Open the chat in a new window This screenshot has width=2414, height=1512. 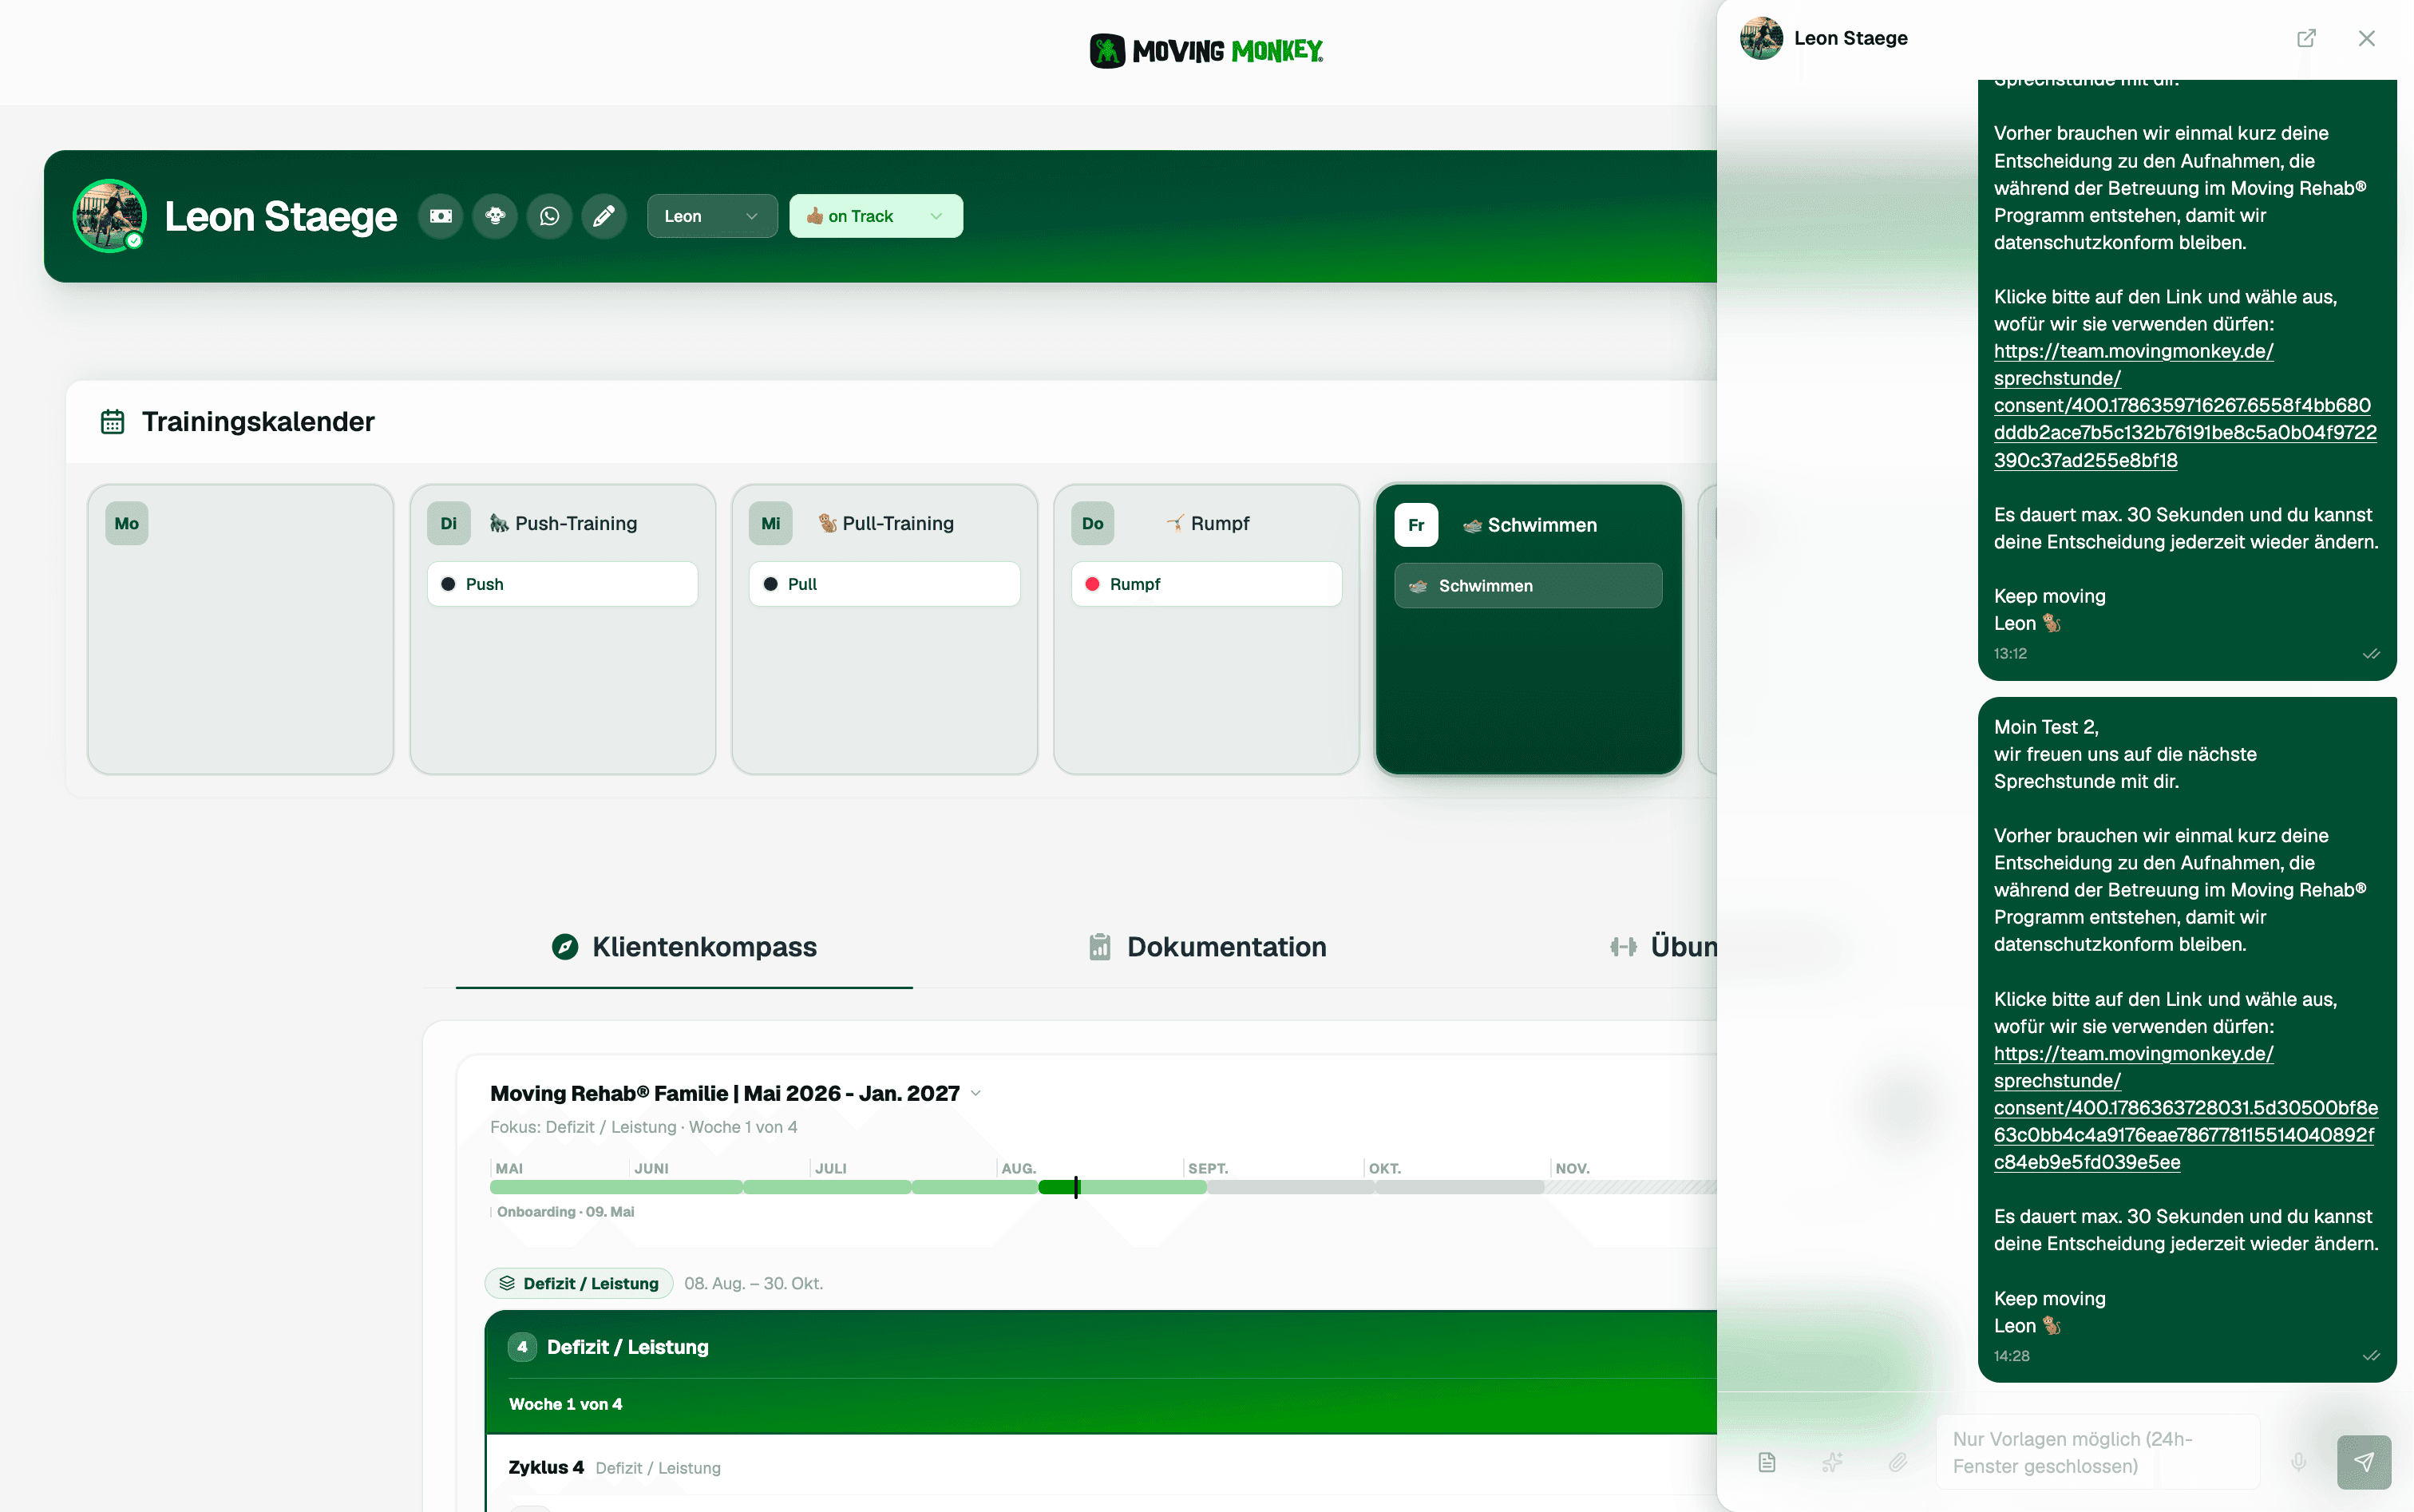point(2306,38)
